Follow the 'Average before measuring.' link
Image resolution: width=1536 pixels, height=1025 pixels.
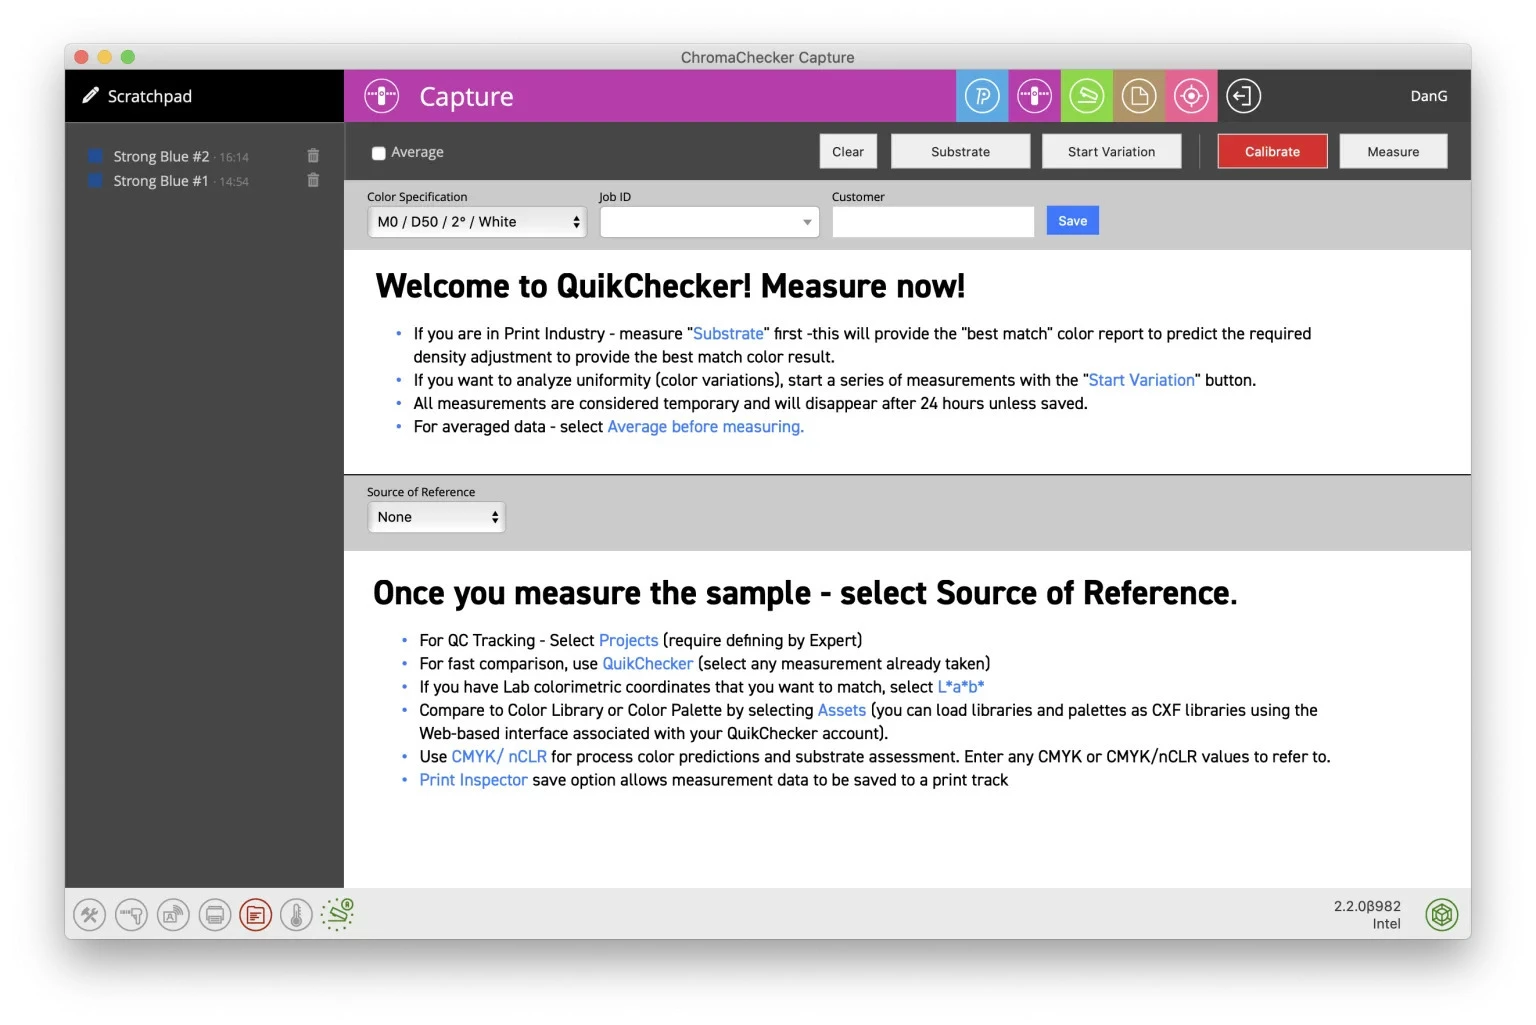(705, 427)
